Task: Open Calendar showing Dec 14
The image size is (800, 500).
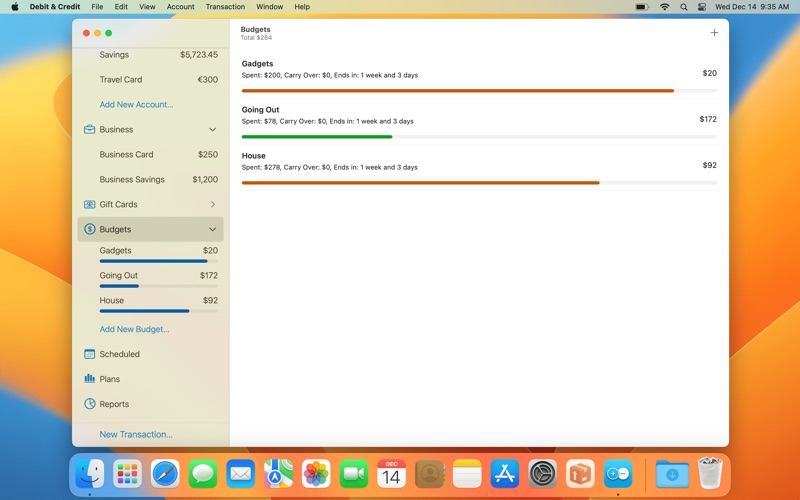Action: coord(391,473)
